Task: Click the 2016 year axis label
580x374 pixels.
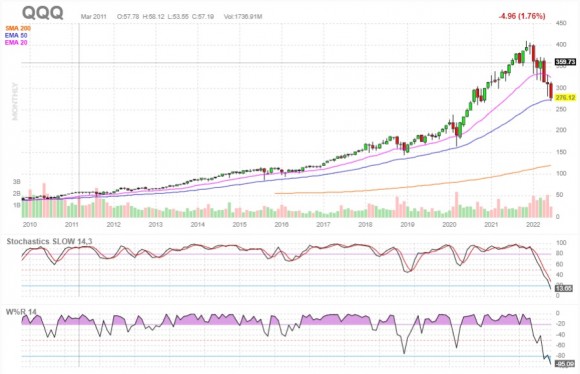Action: pos(281,225)
